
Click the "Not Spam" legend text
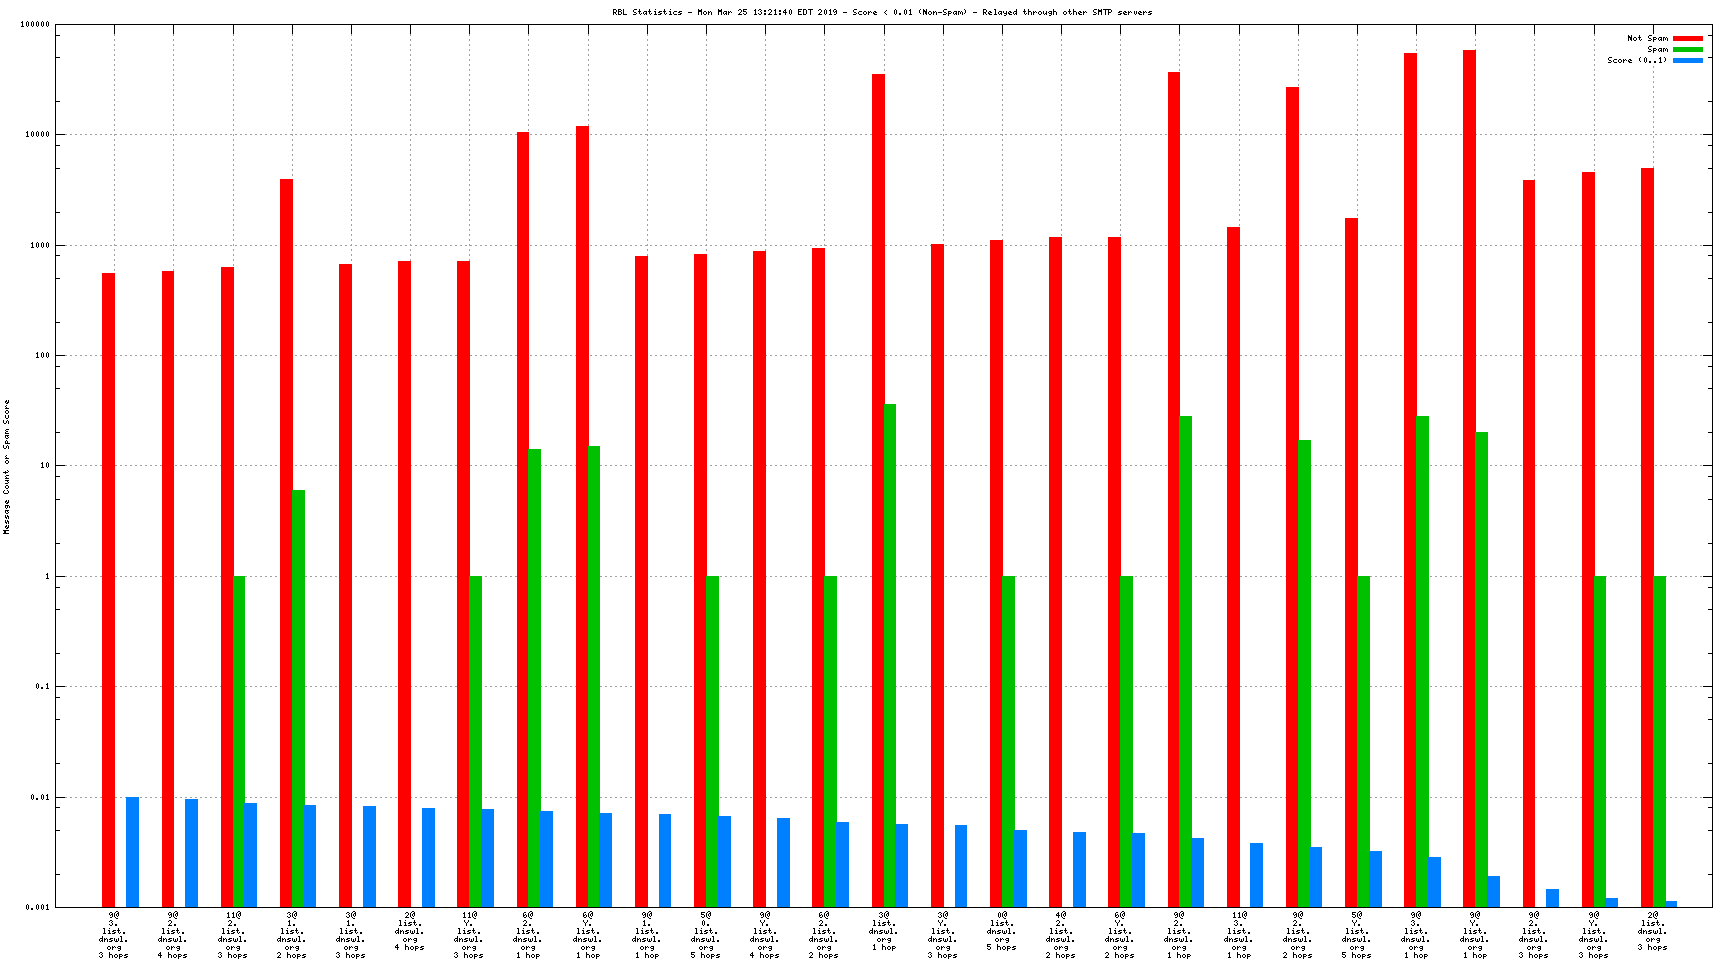tap(1647, 38)
